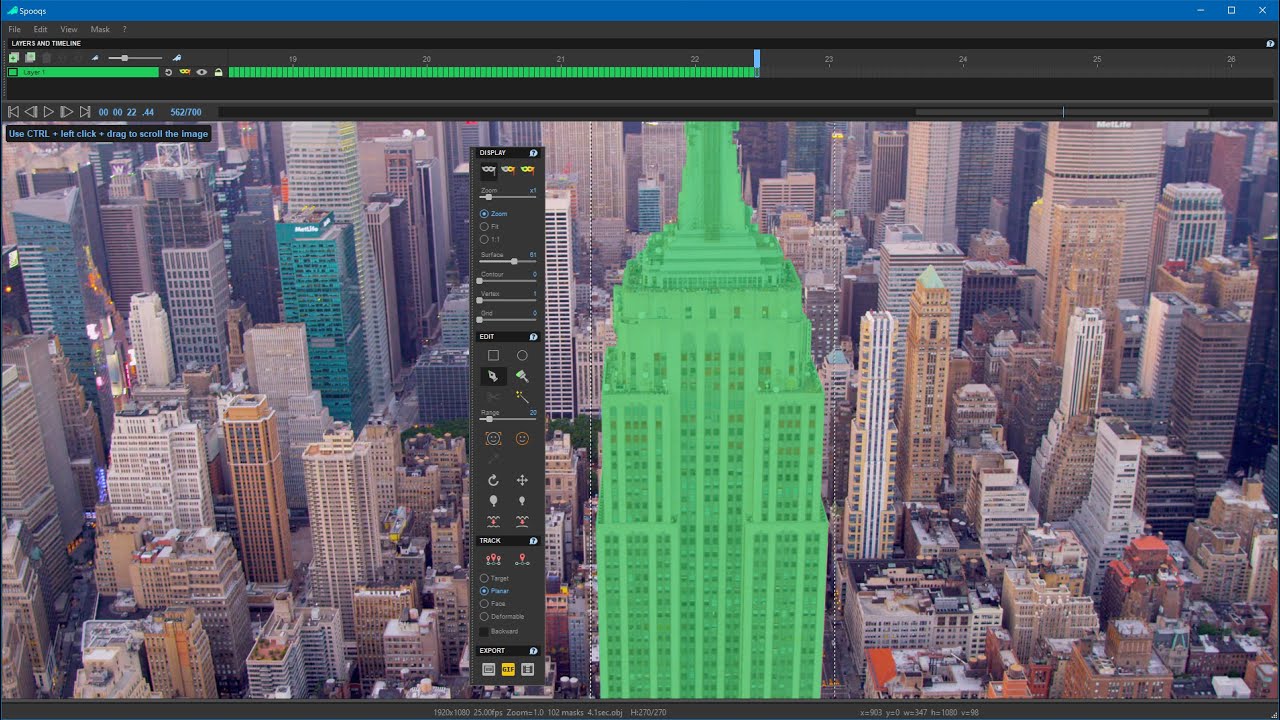Open the File menu
Image resolution: width=1280 pixels, height=720 pixels.
[14, 30]
